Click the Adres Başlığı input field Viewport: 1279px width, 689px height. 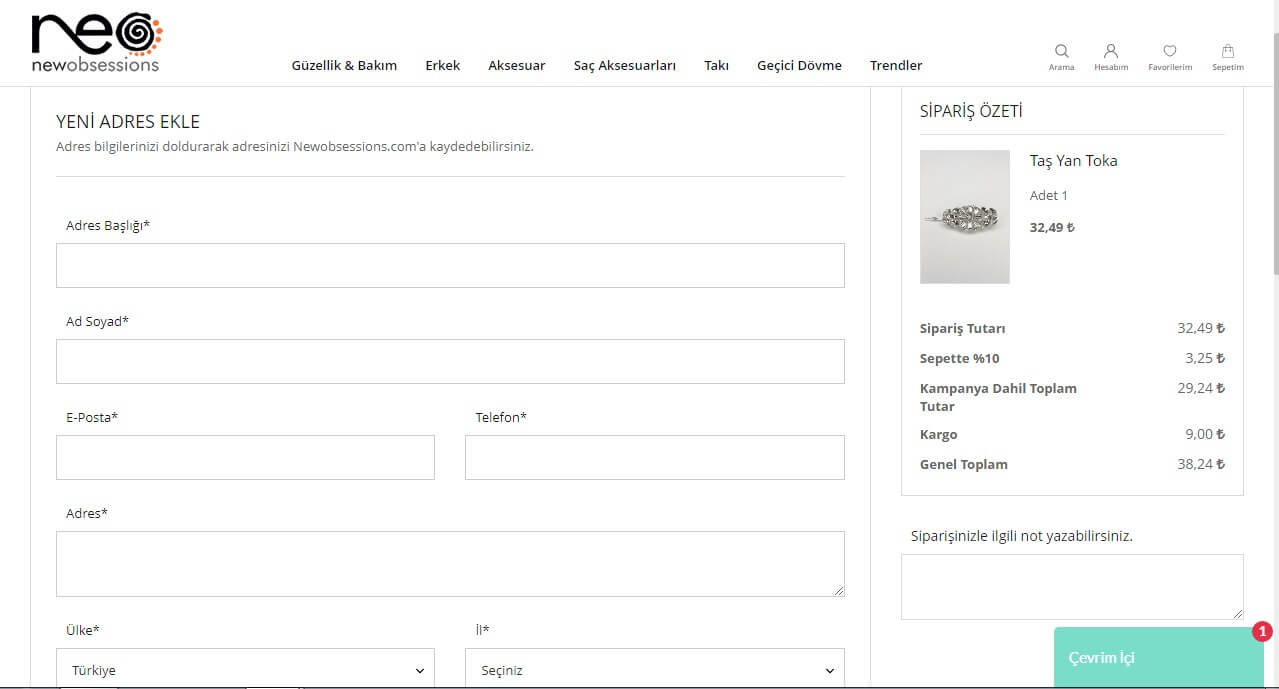coord(450,266)
